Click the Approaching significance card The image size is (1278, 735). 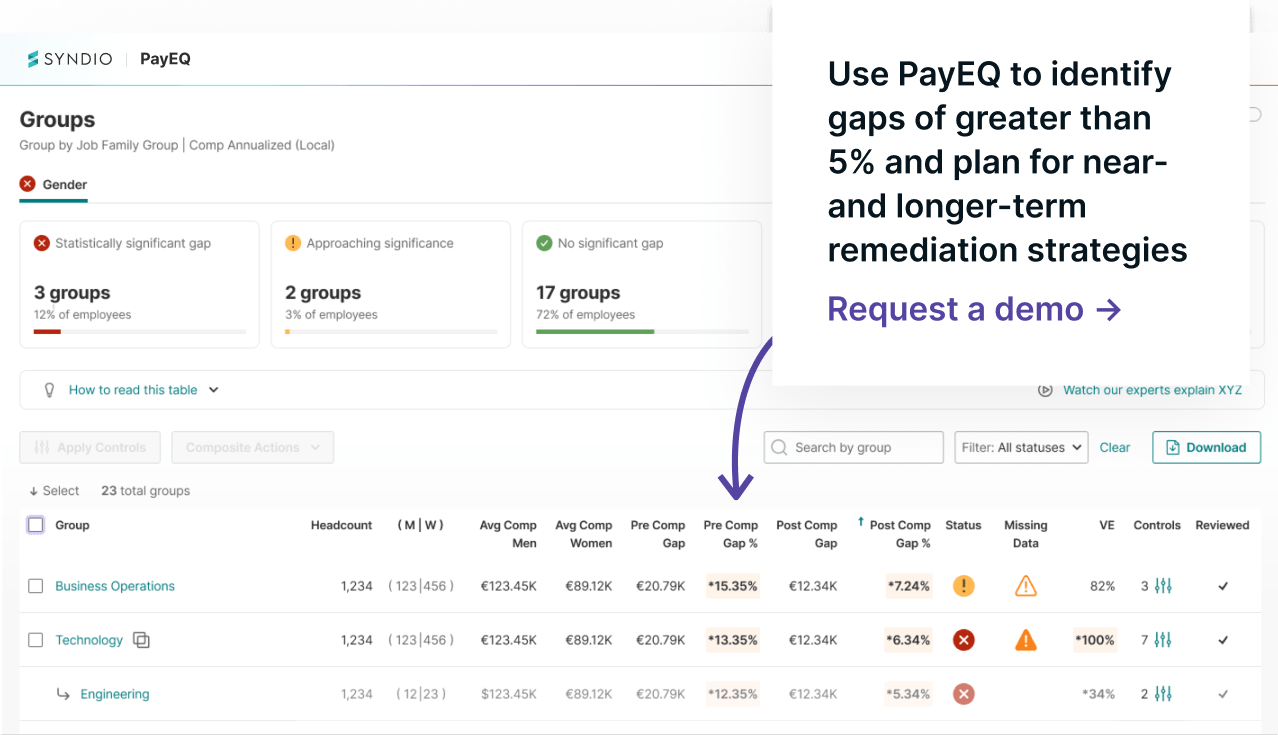(x=391, y=285)
